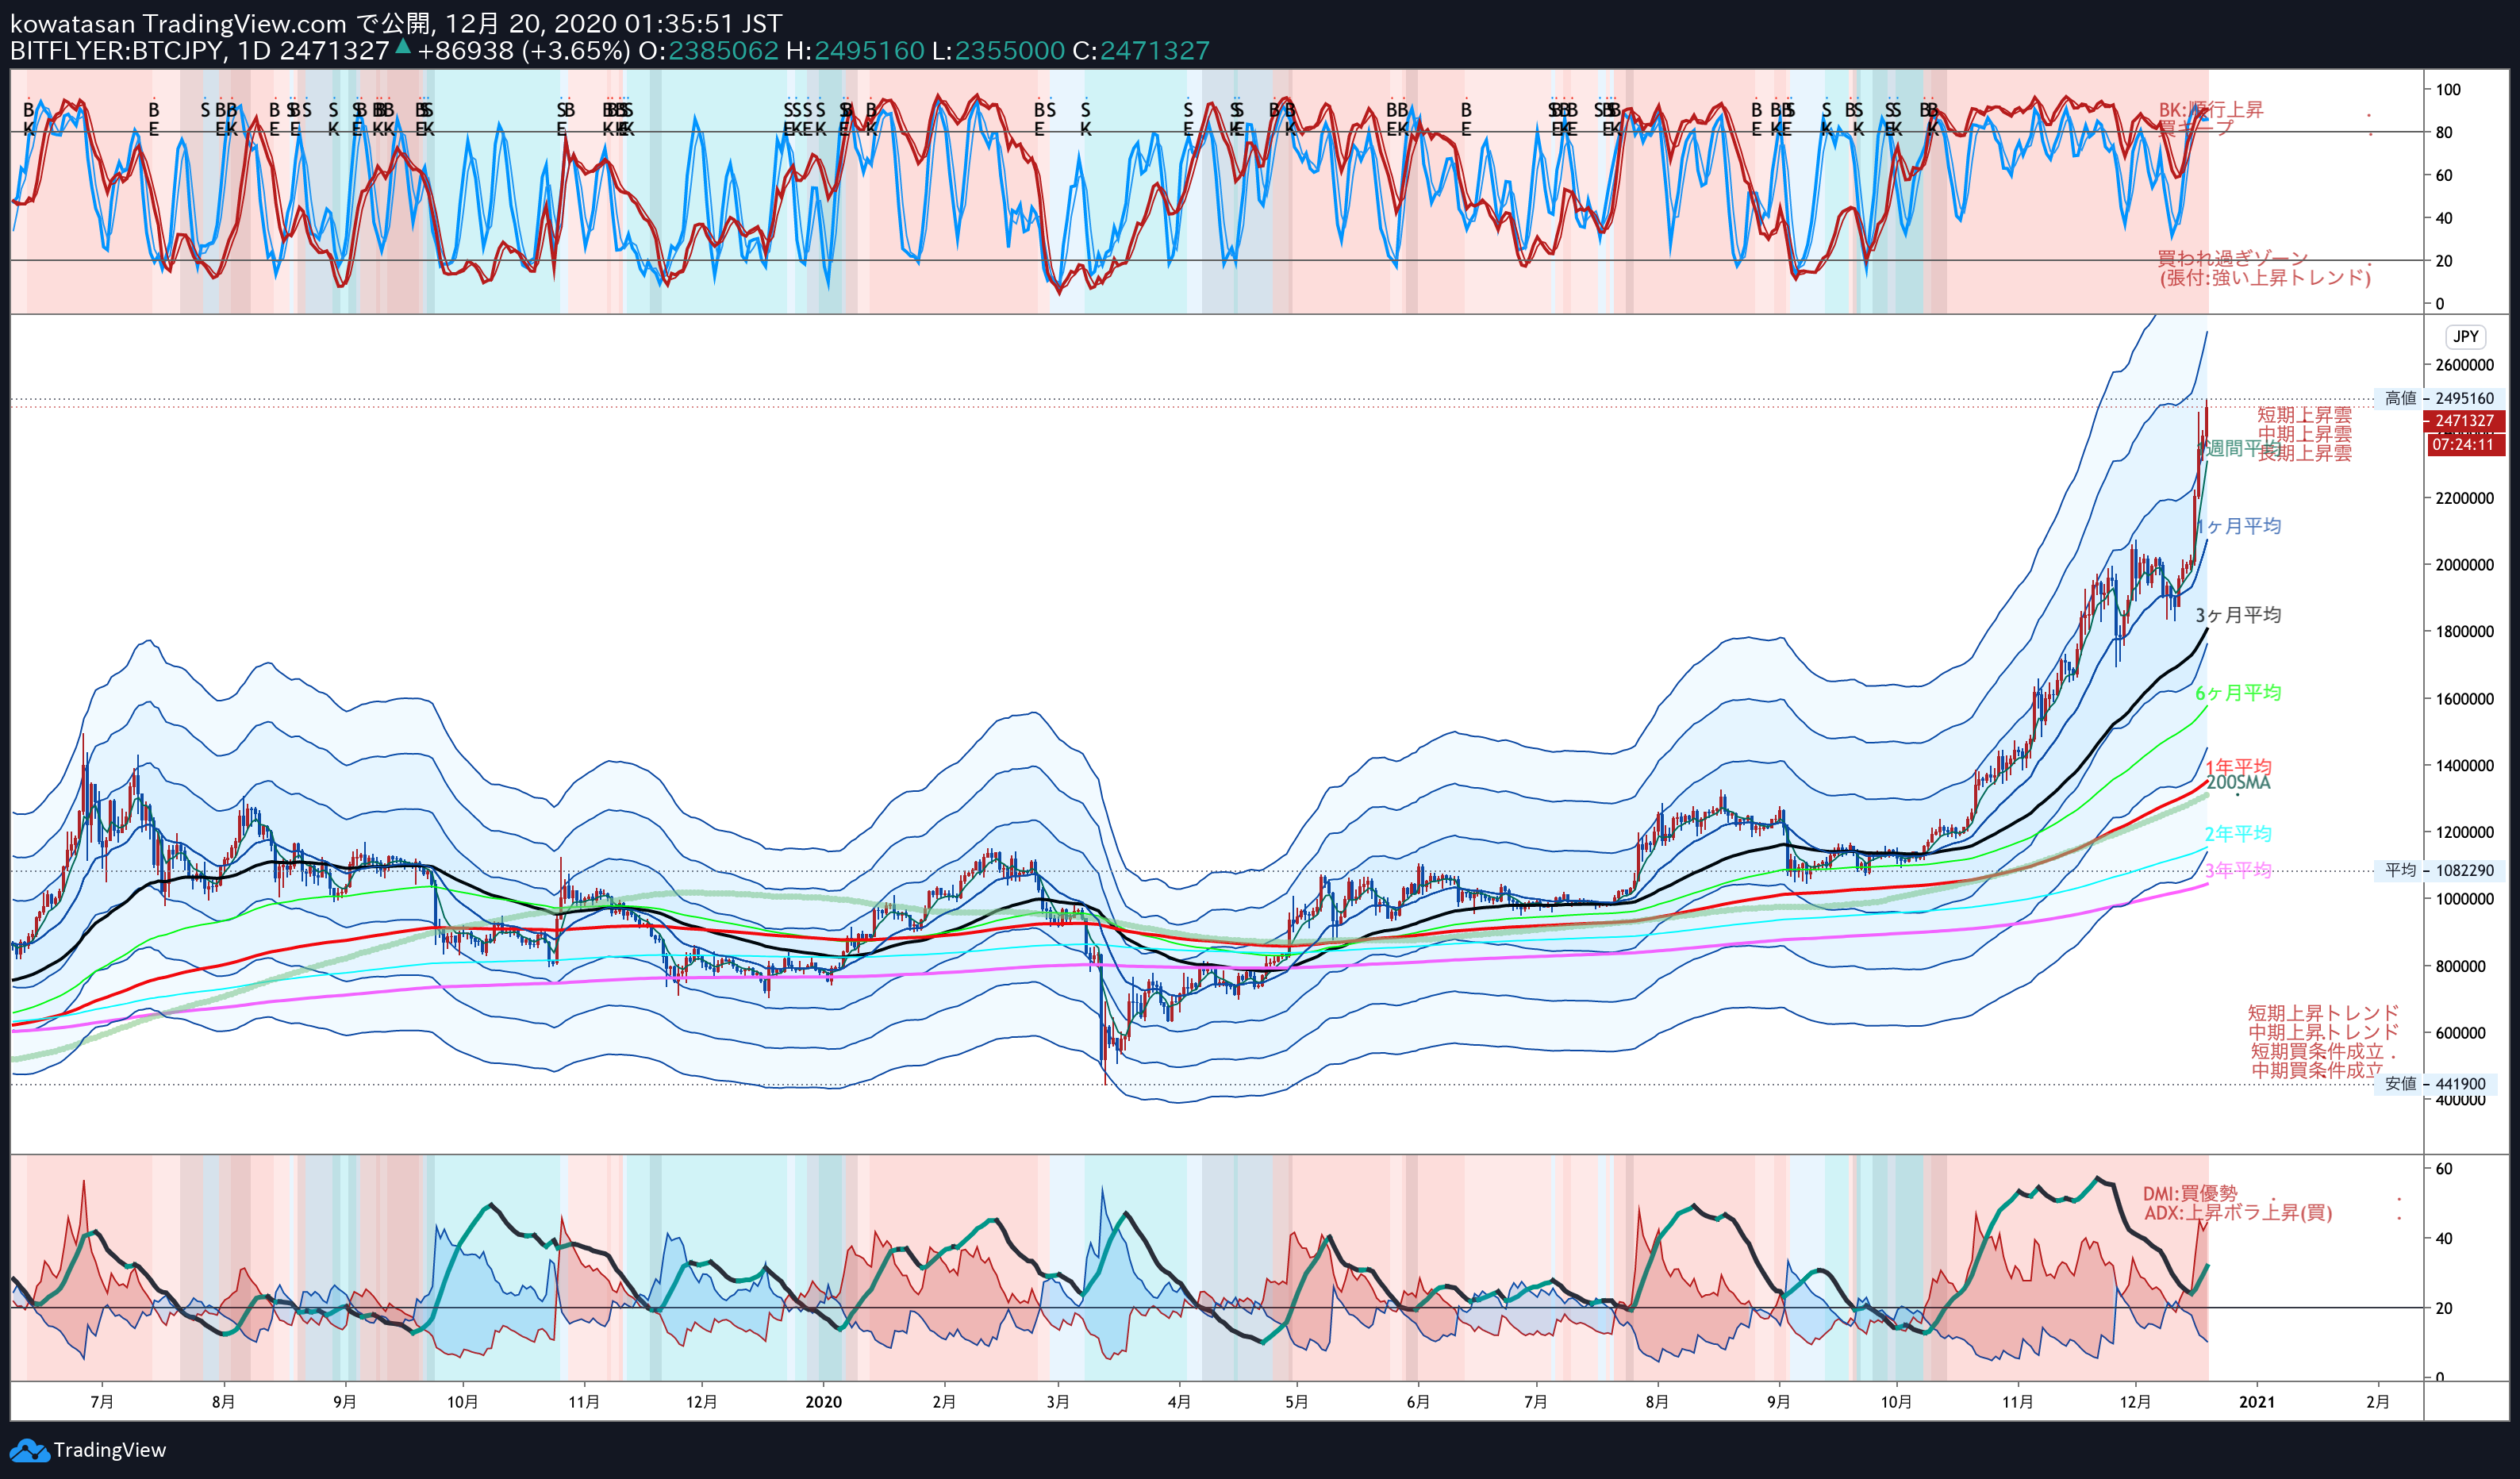Click the high price H:2495160 header value
The height and width of the screenshot is (1479, 2520).
pos(855,50)
